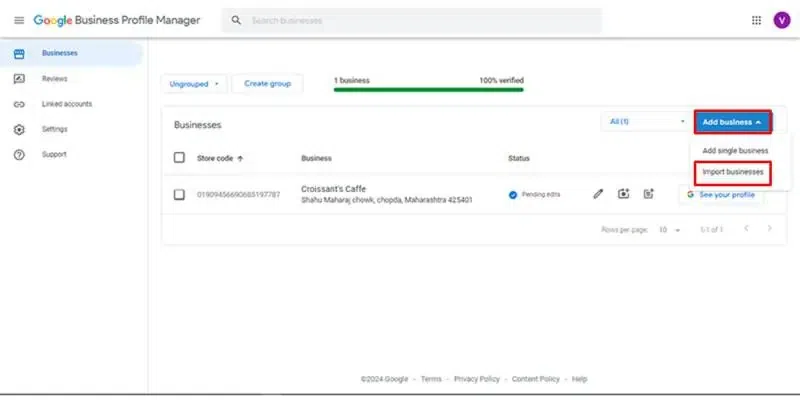
Task: Click the Support question mark icon
Action: point(19,155)
